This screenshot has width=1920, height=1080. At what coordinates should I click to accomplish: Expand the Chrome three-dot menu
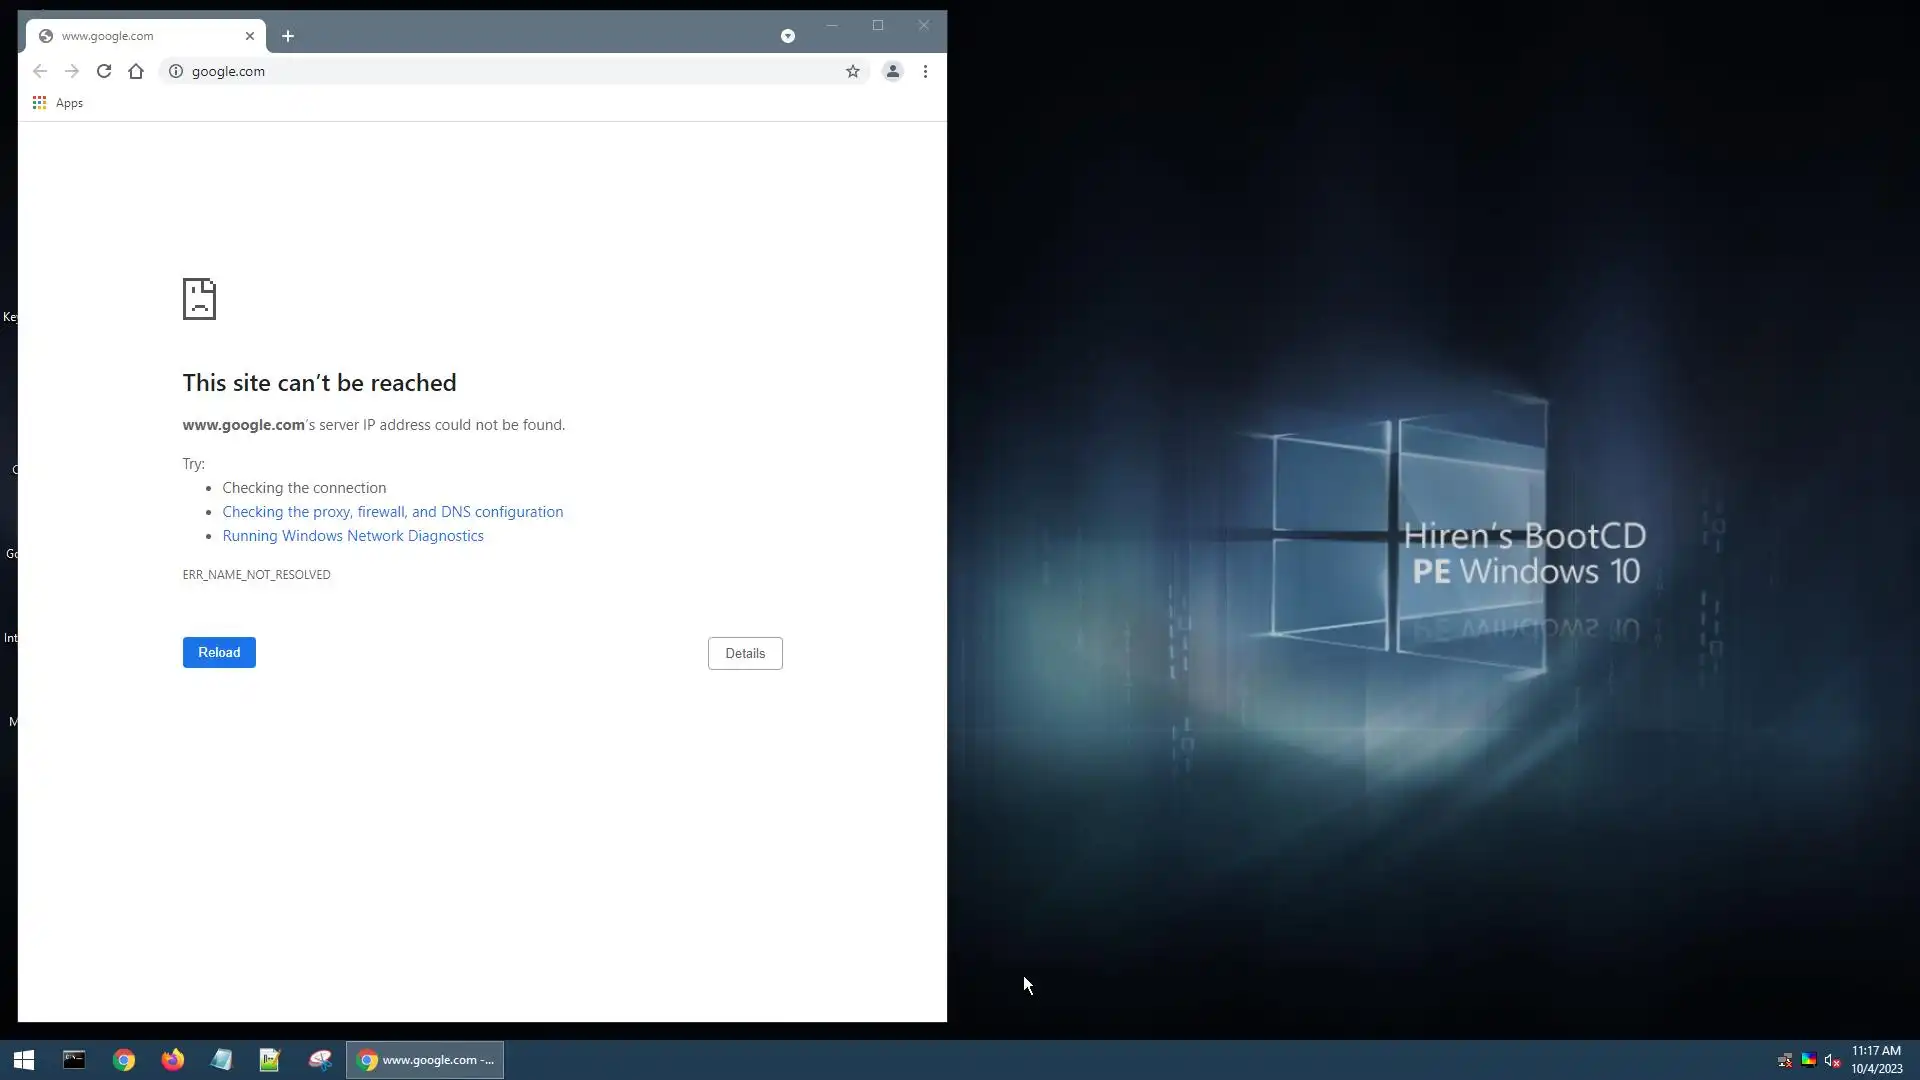(x=925, y=71)
